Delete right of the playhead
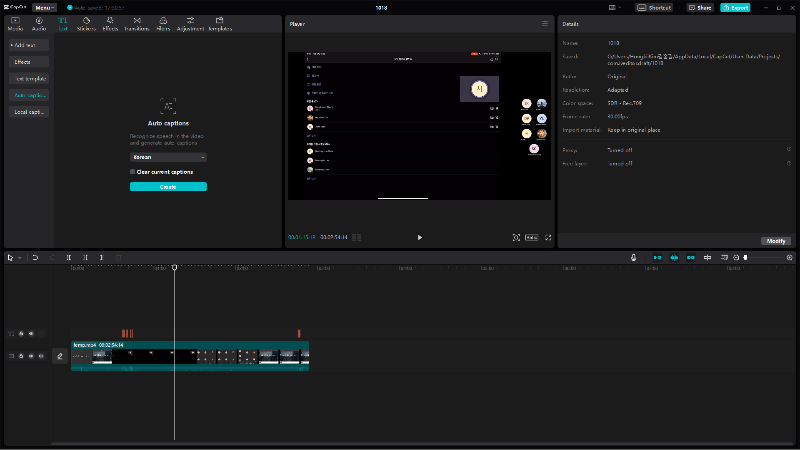 pos(102,258)
